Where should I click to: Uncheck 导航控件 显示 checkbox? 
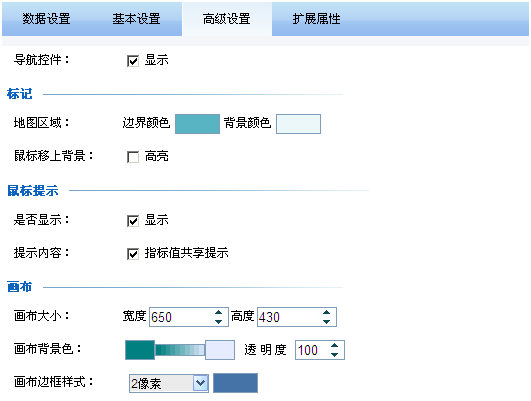click(x=133, y=61)
